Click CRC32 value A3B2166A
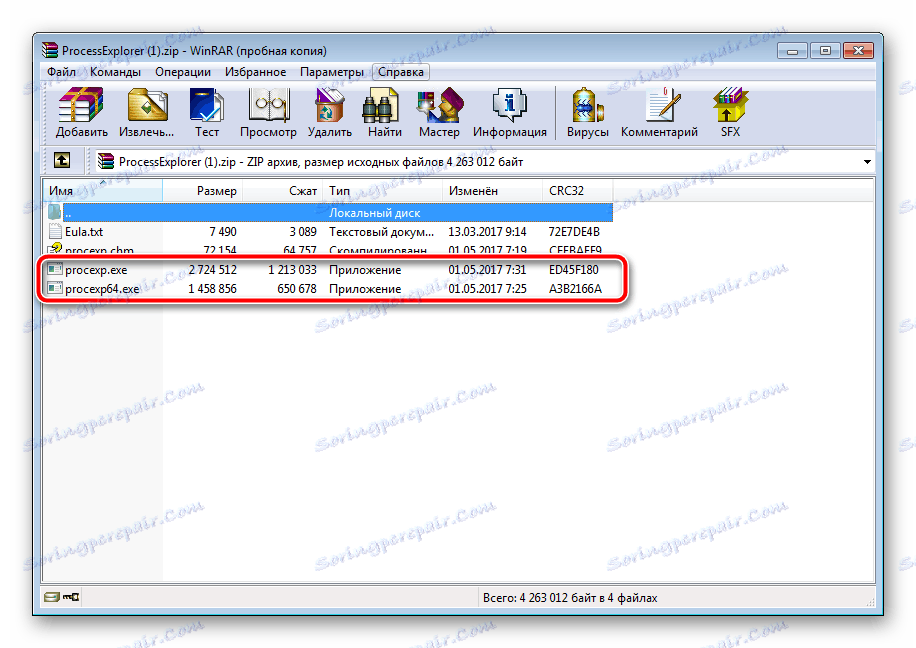Screen dimensions: 916x648 click(575, 289)
